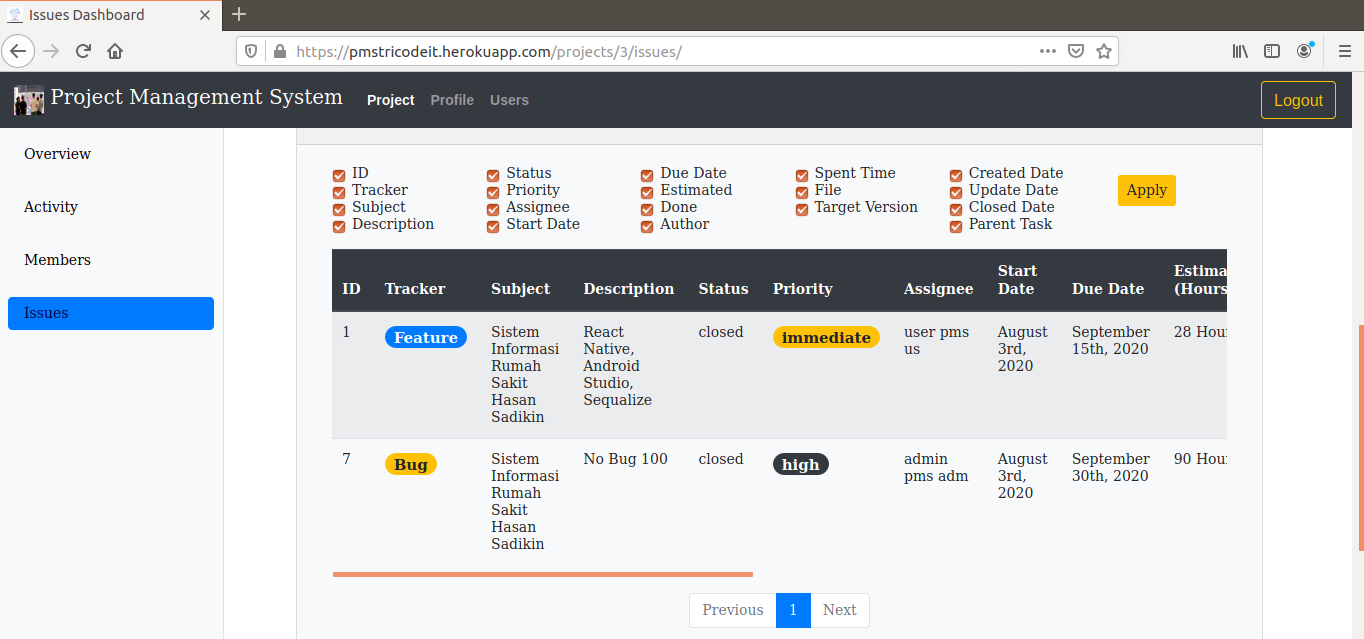Switch to the Users section
1364x639 pixels.
pos(509,100)
